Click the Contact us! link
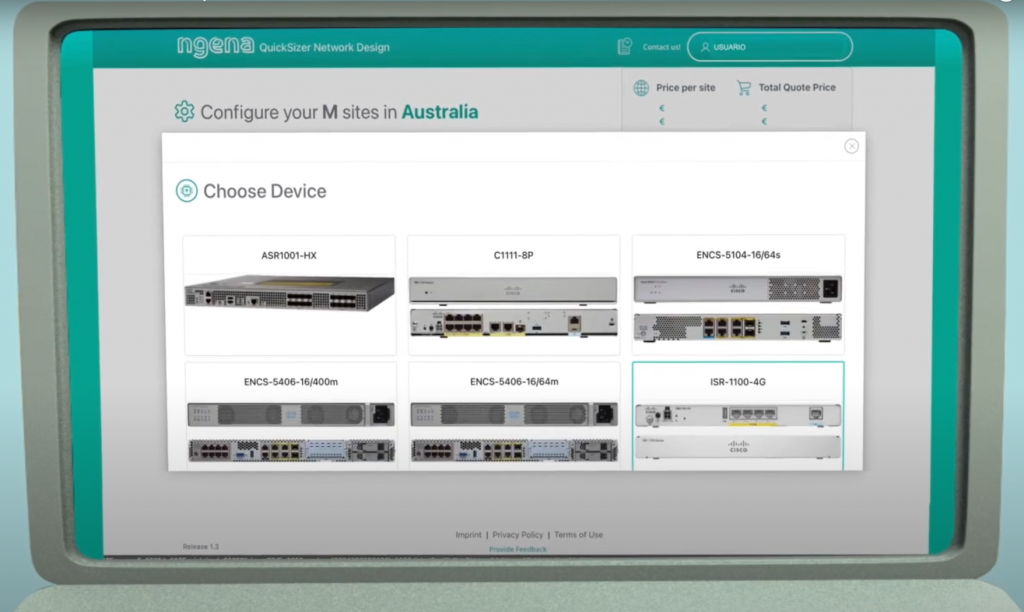The width and height of the screenshot is (1024, 612). (661, 47)
